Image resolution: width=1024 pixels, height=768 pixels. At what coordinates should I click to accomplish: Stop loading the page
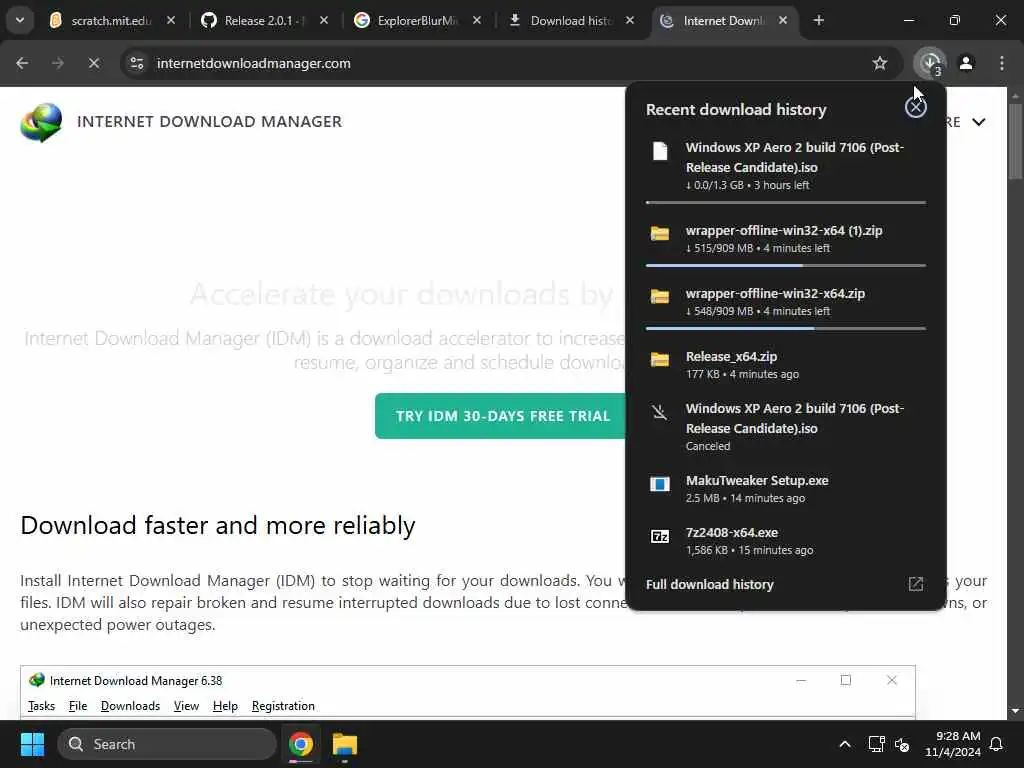coord(93,63)
